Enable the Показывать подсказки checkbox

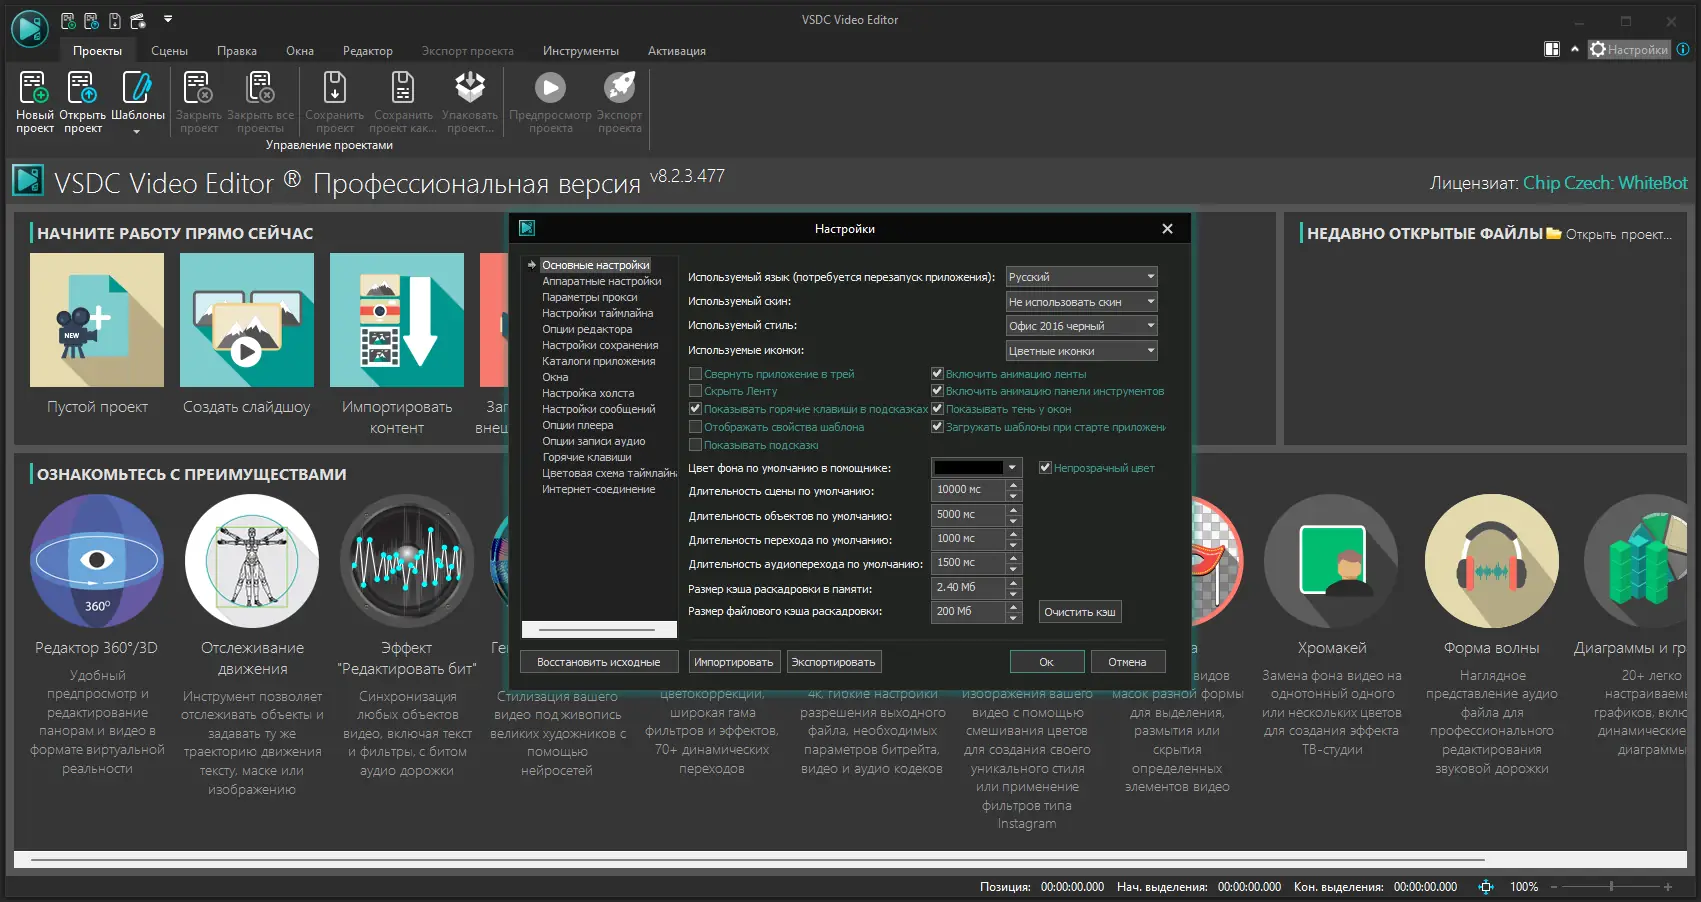695,445
